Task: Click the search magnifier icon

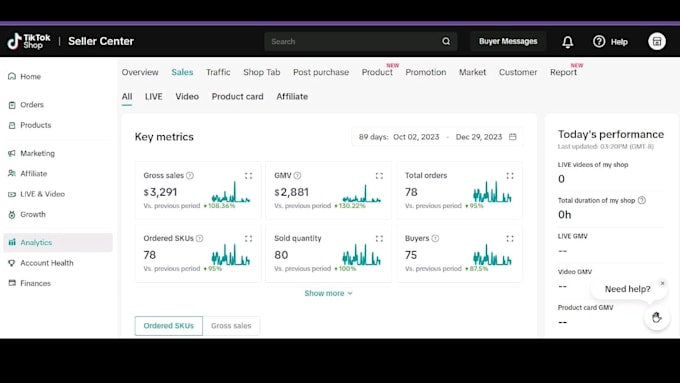Action: pyautogui.click(x=446, y=41)
